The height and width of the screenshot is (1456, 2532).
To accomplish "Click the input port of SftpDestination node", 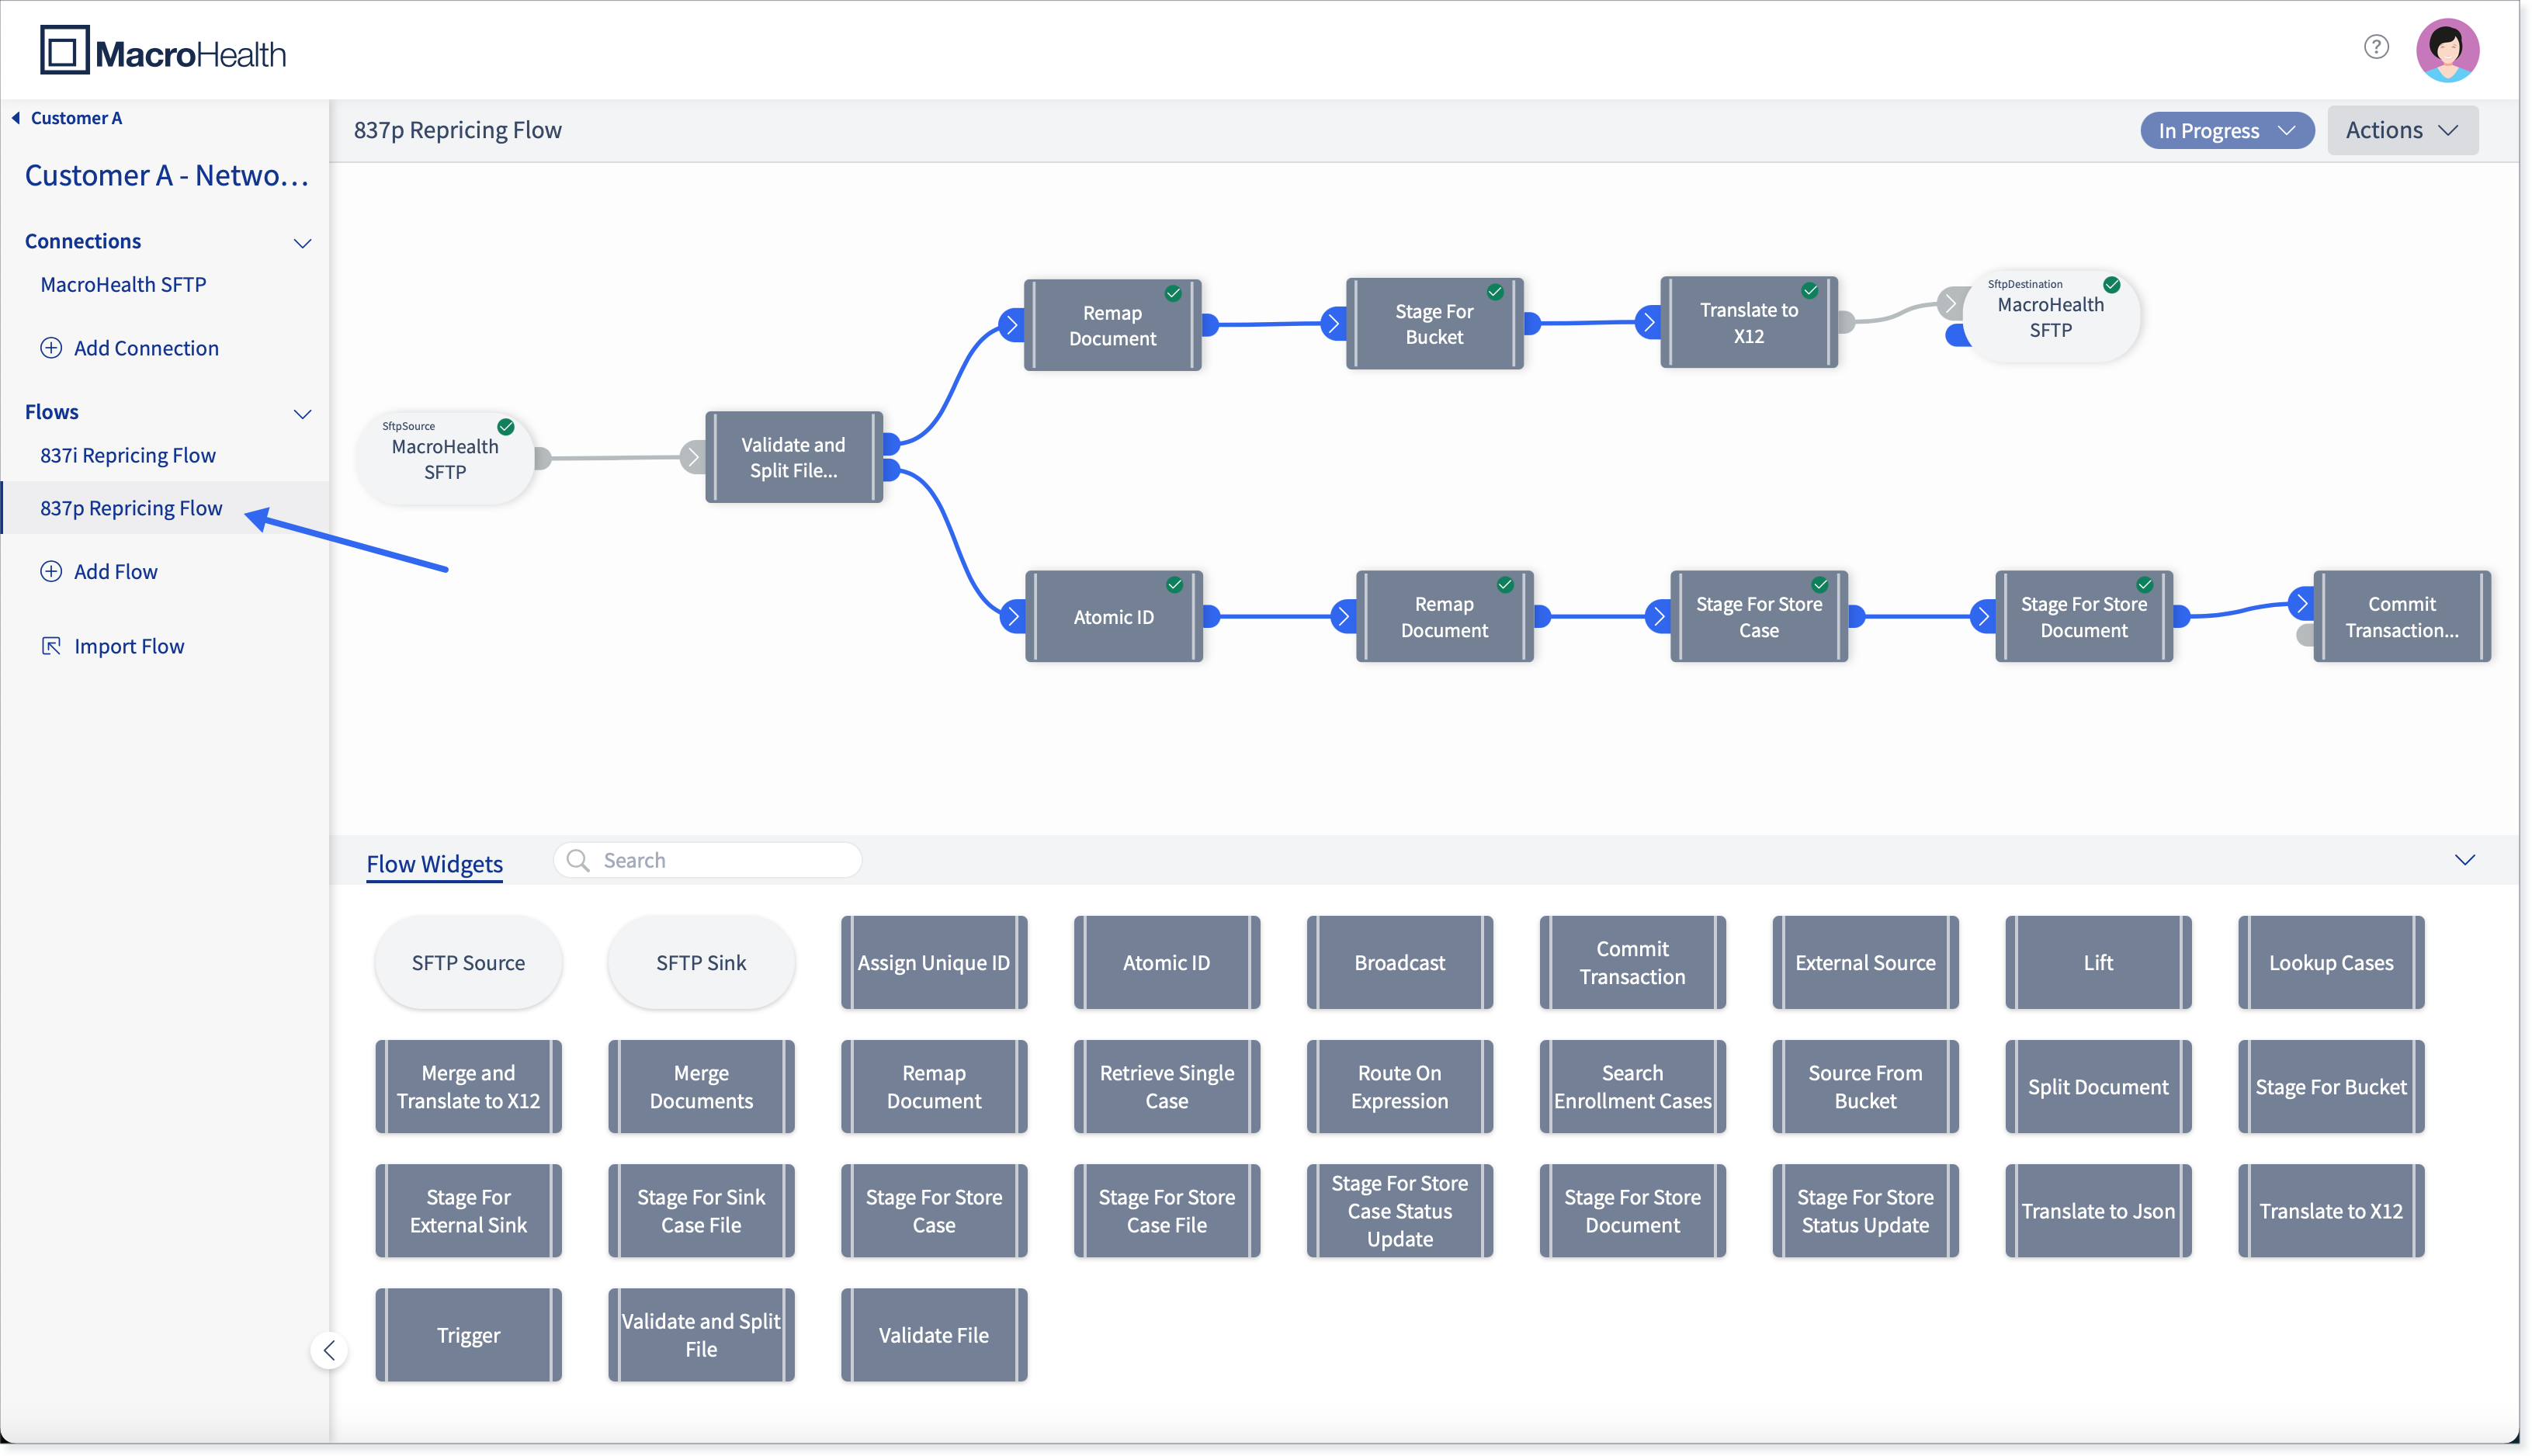I will tap(1950, 303).
